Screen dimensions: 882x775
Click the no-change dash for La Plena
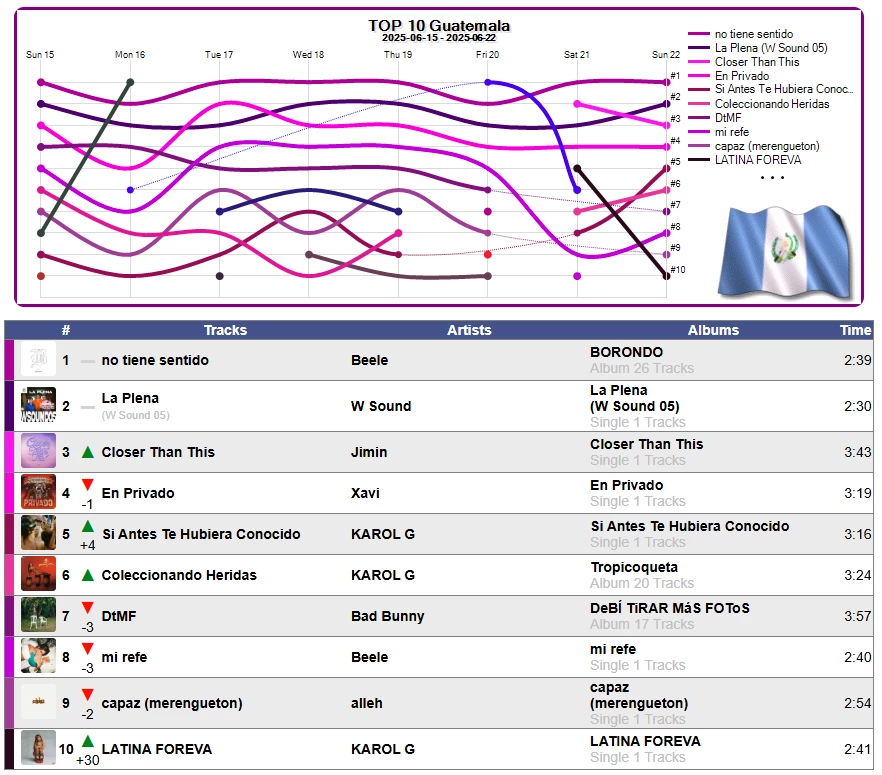pyautogui.click(x=87, y=407)
